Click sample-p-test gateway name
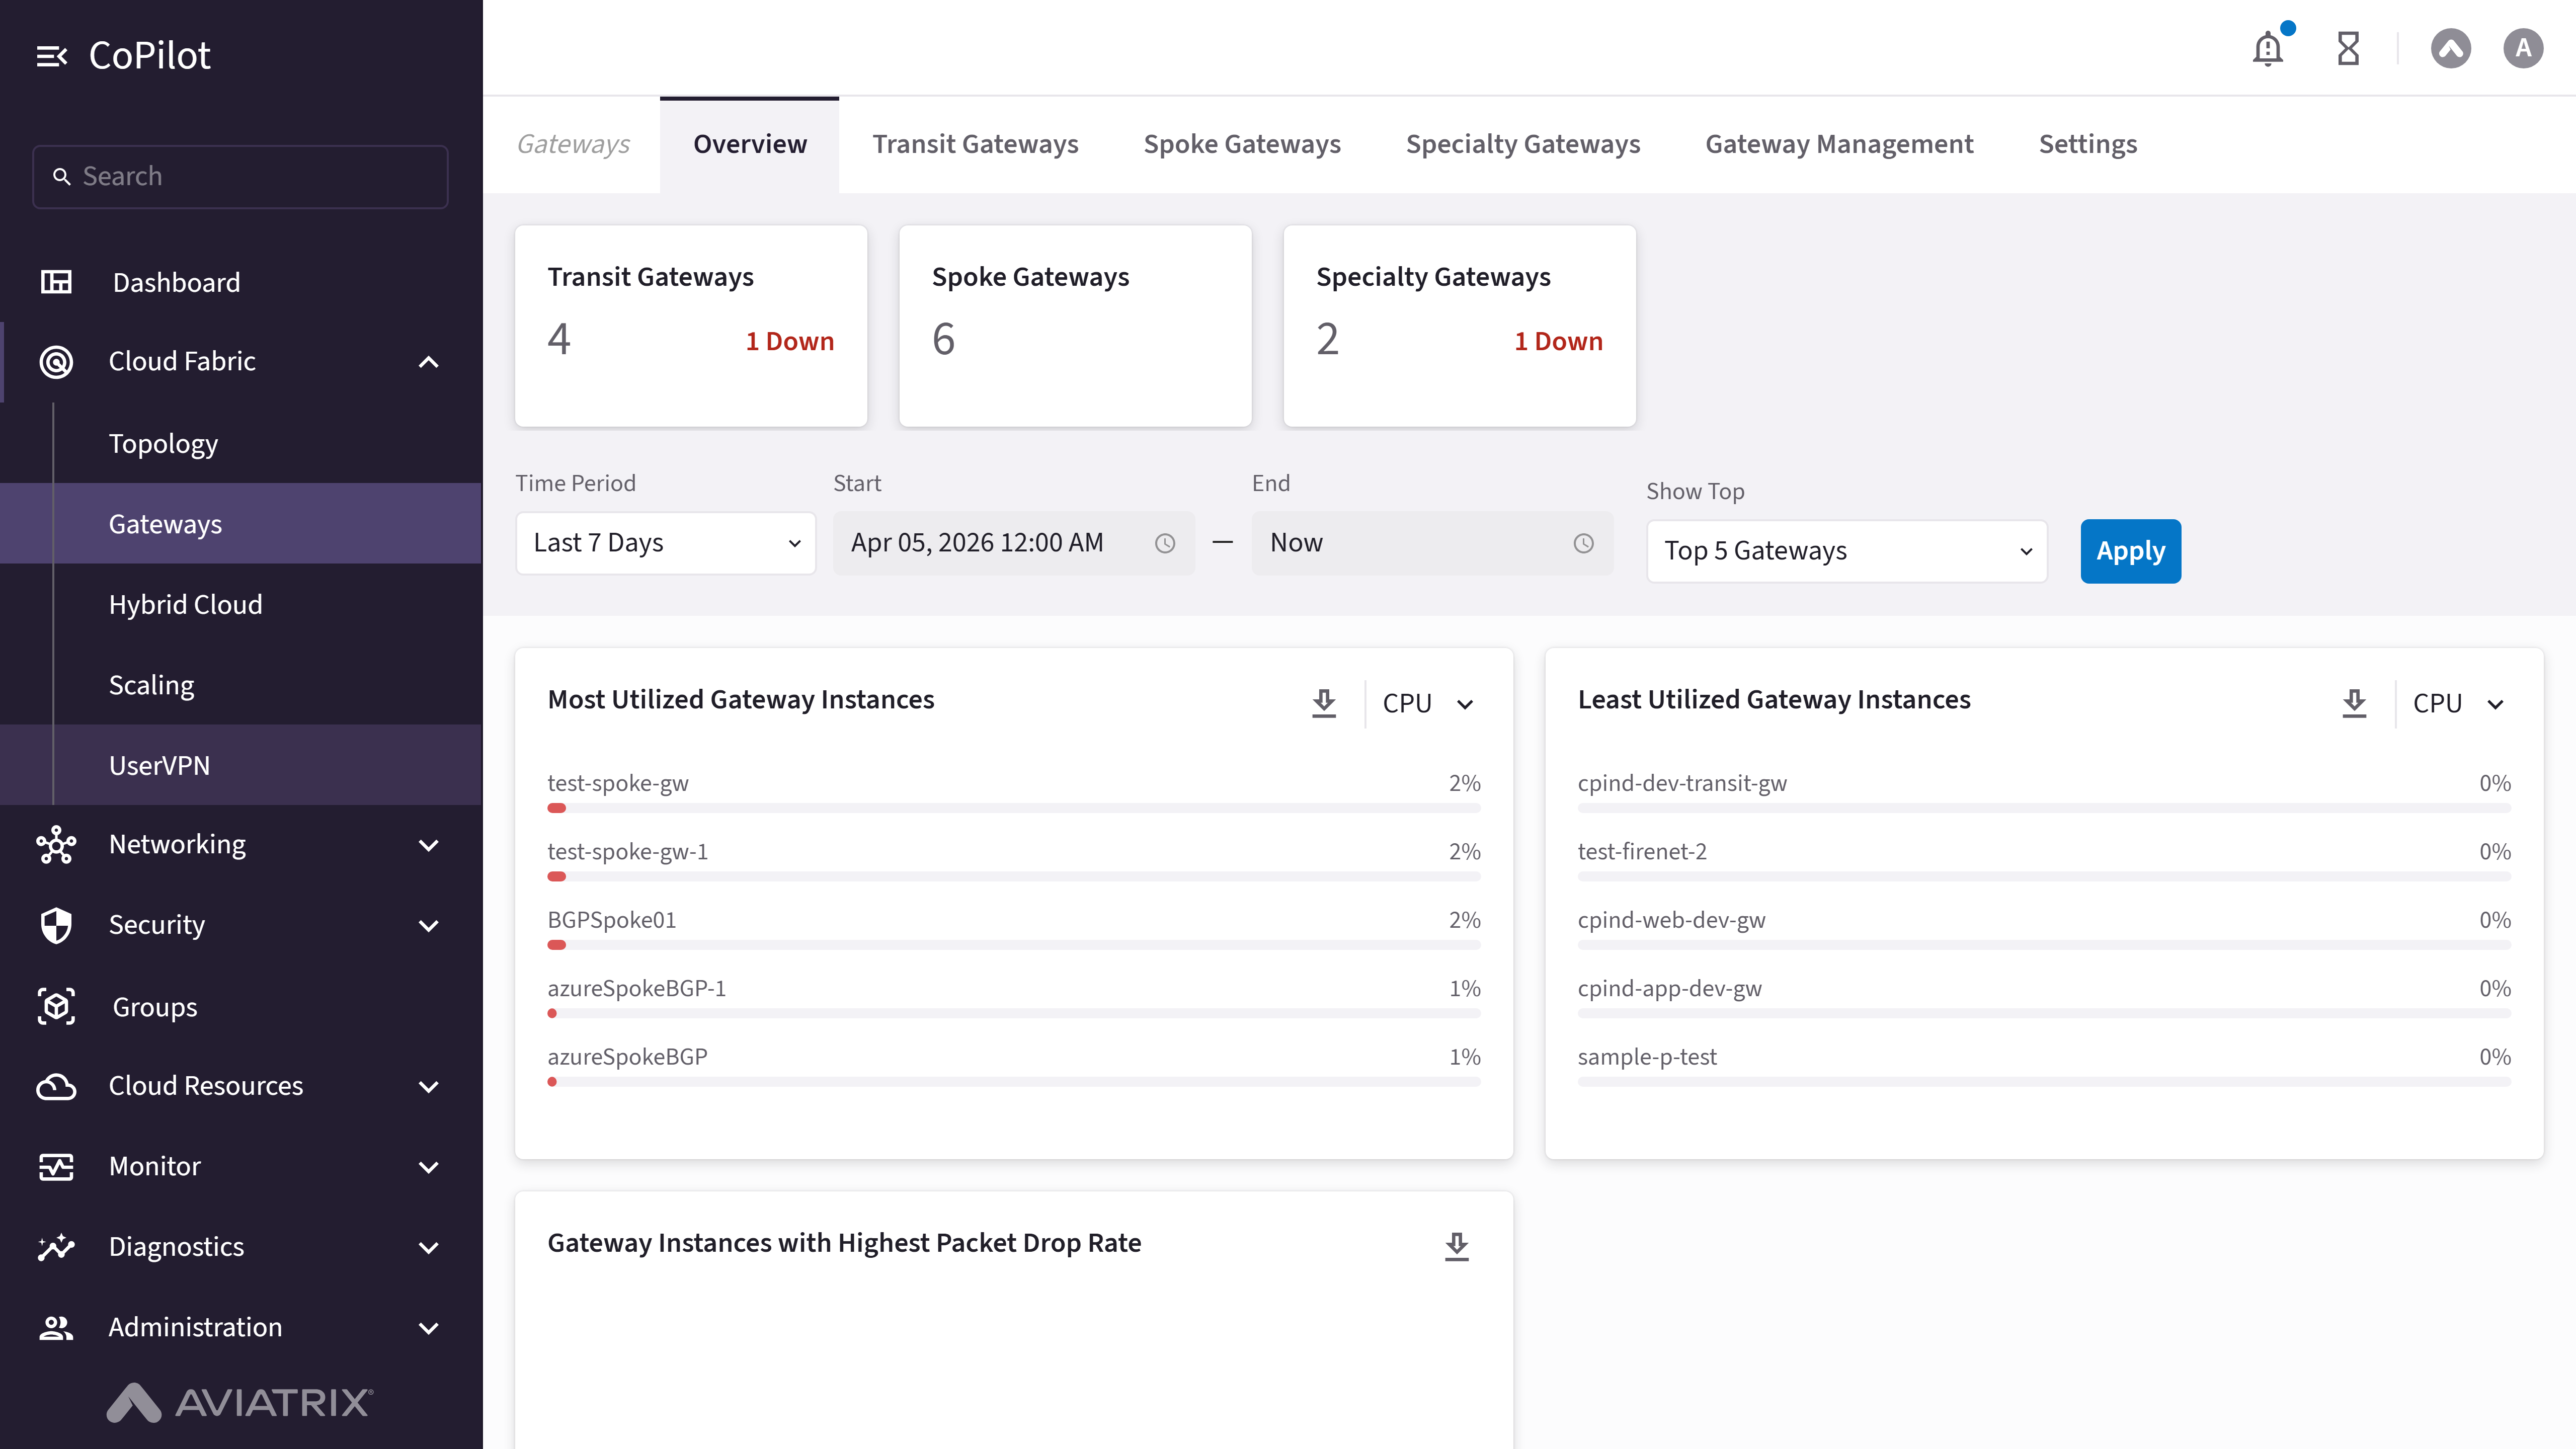The image size is (2576, 1449). point(1647,1057)
